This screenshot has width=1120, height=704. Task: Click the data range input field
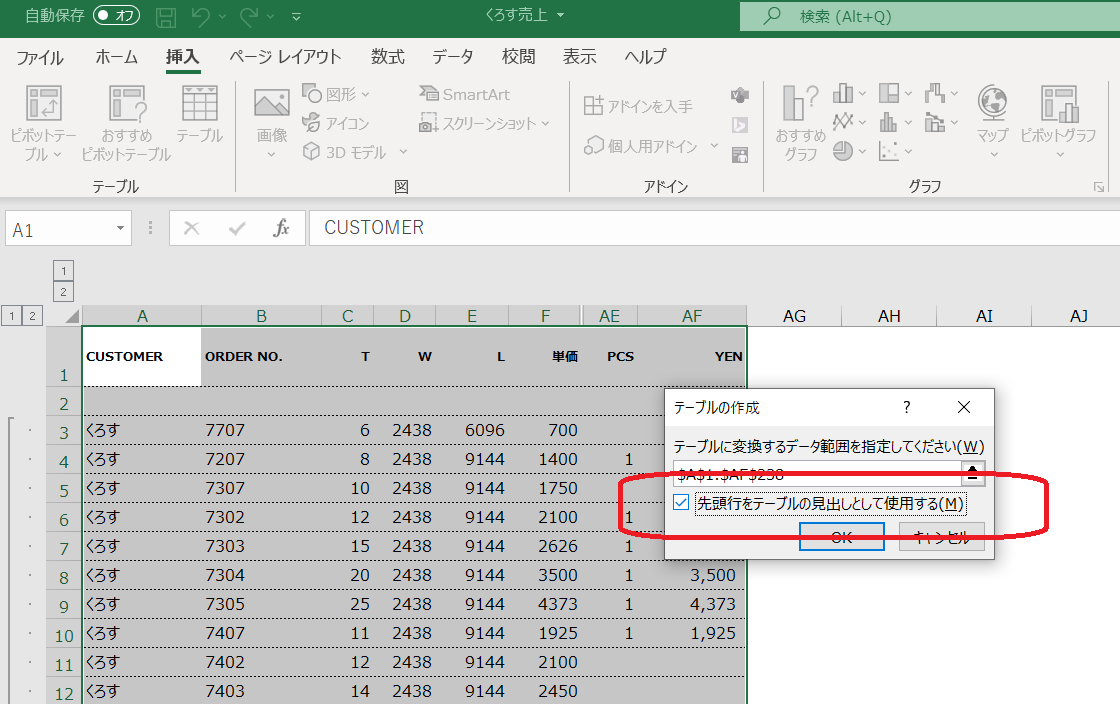[x=817, y=473]
